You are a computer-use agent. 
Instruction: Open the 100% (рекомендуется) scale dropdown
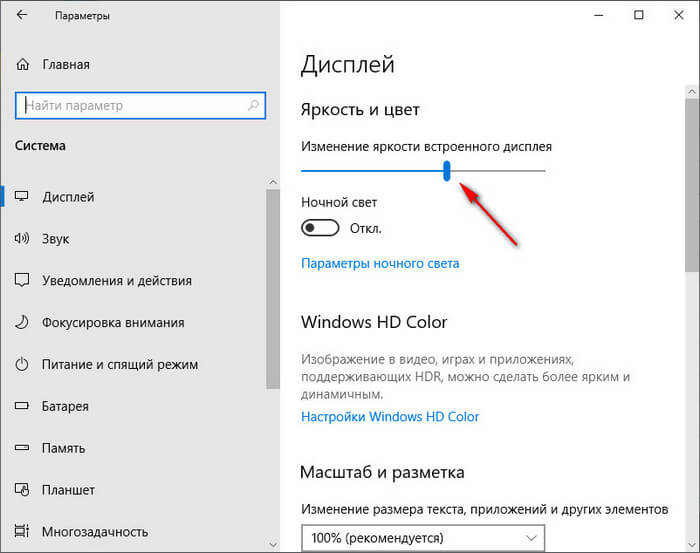click(x=423, y=538)
